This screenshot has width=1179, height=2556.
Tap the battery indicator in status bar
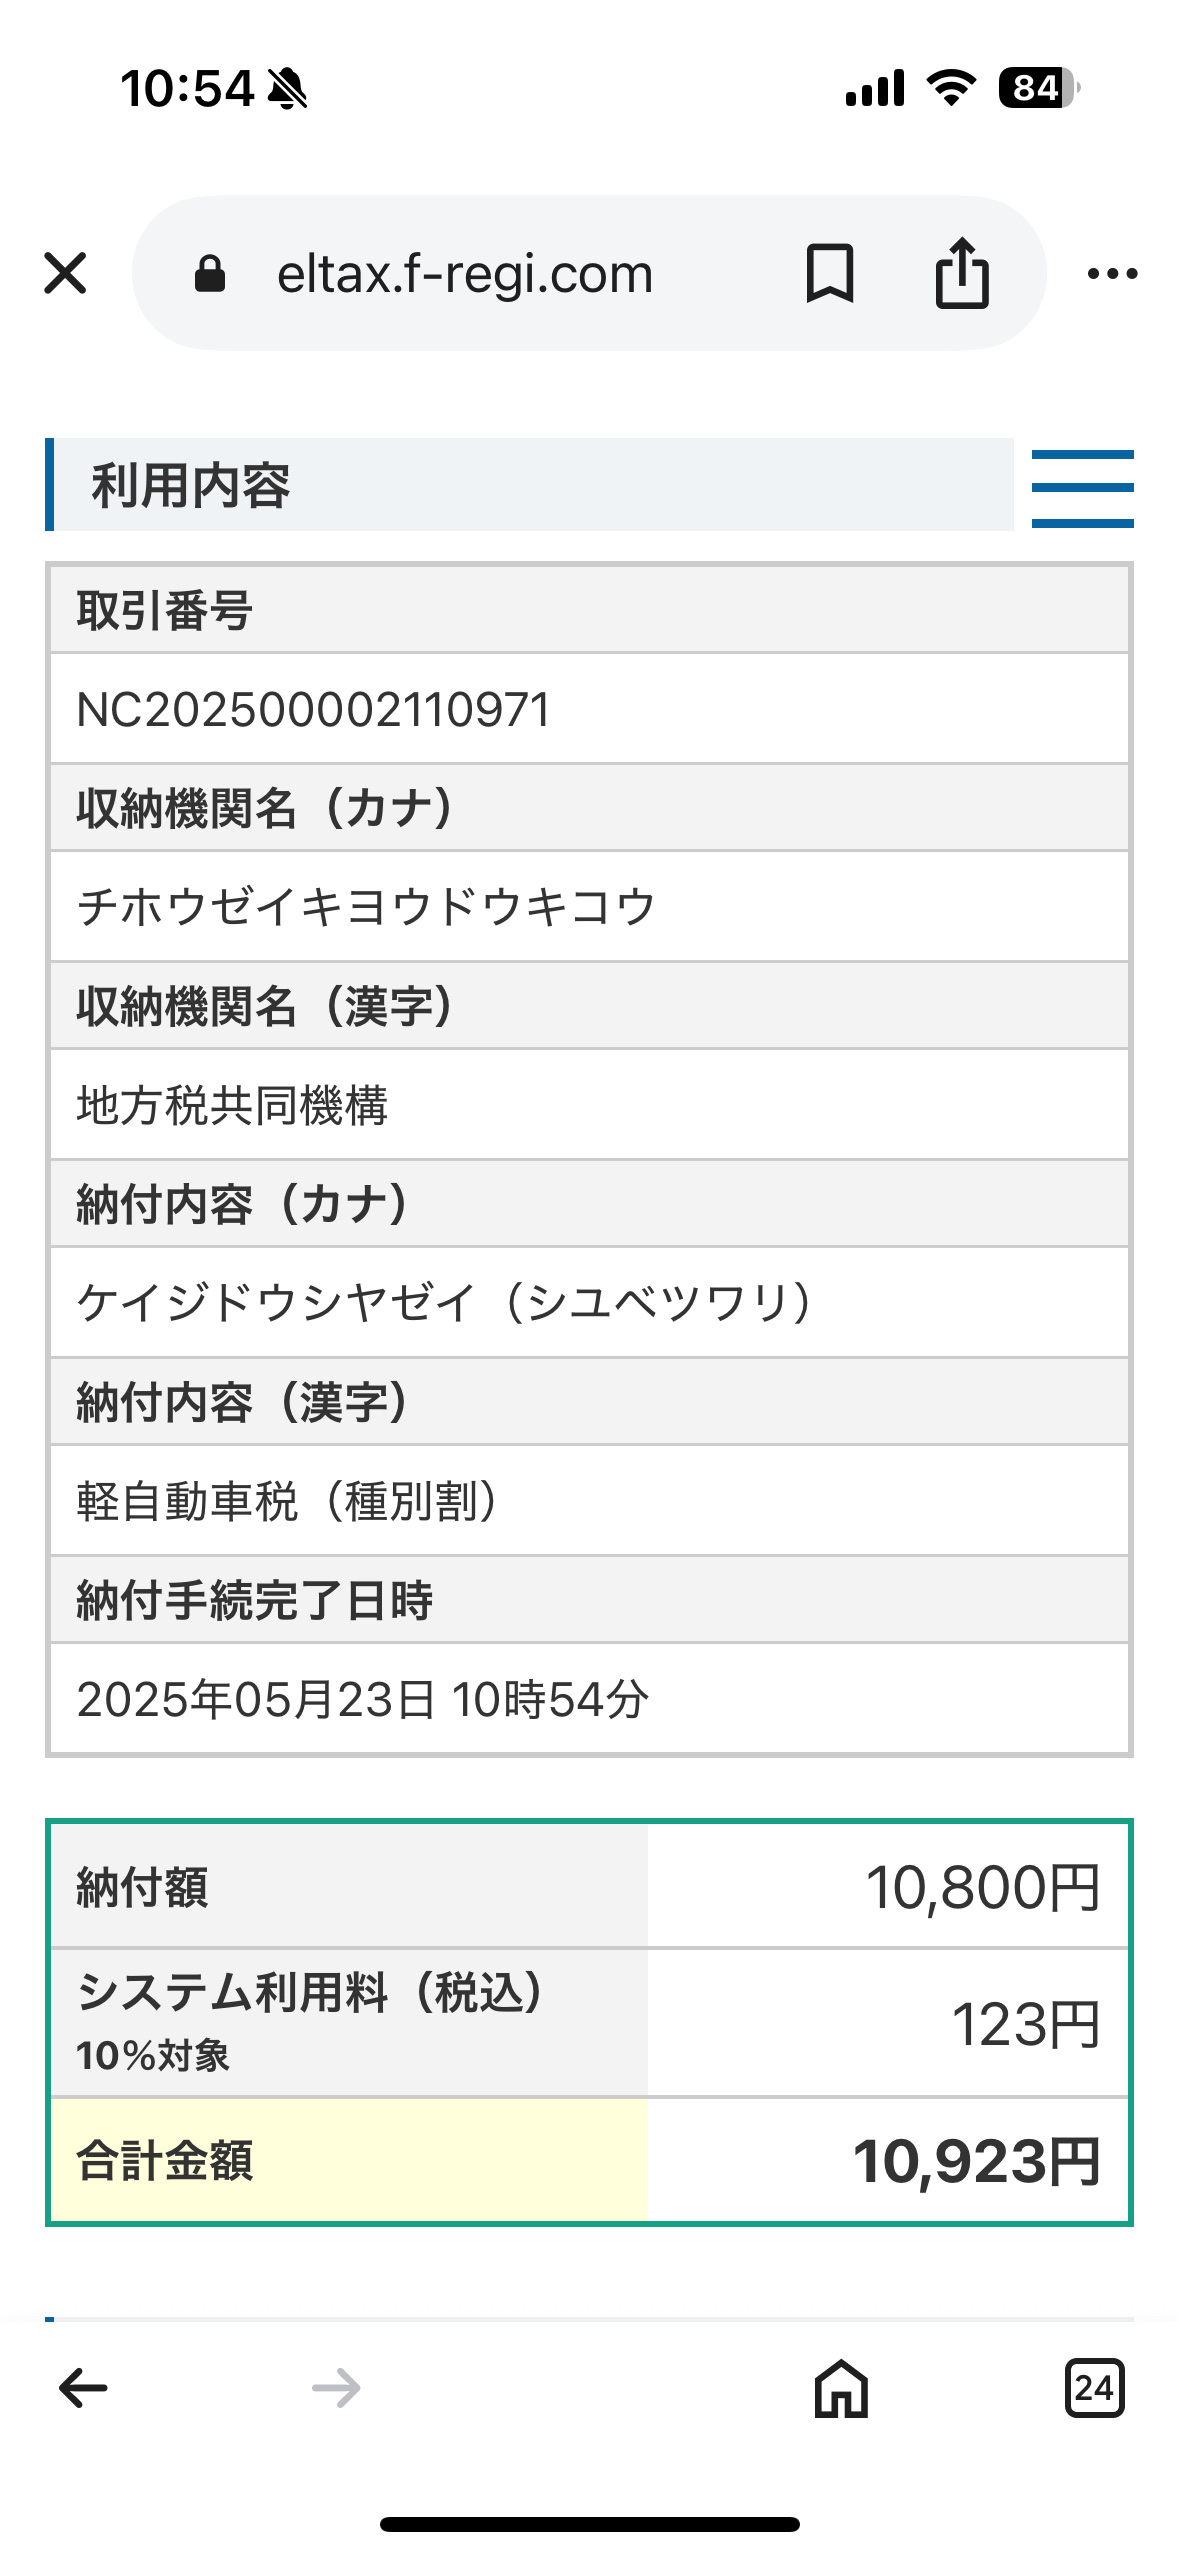coord(1038,88)
